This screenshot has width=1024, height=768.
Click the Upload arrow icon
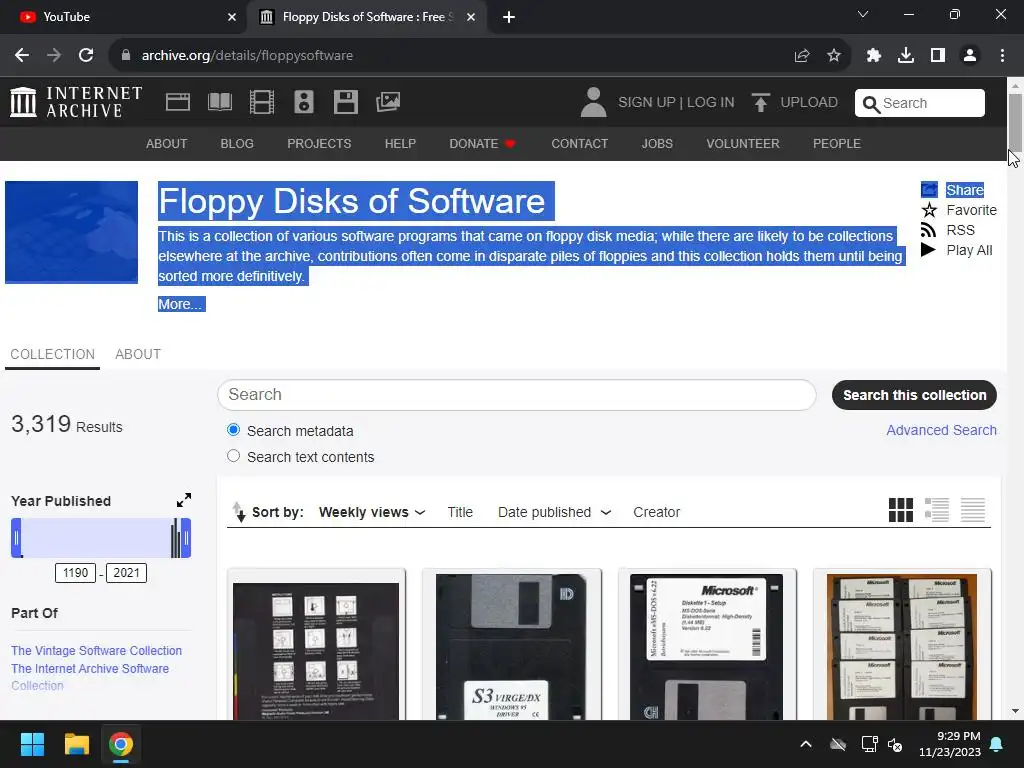point(760,103)
